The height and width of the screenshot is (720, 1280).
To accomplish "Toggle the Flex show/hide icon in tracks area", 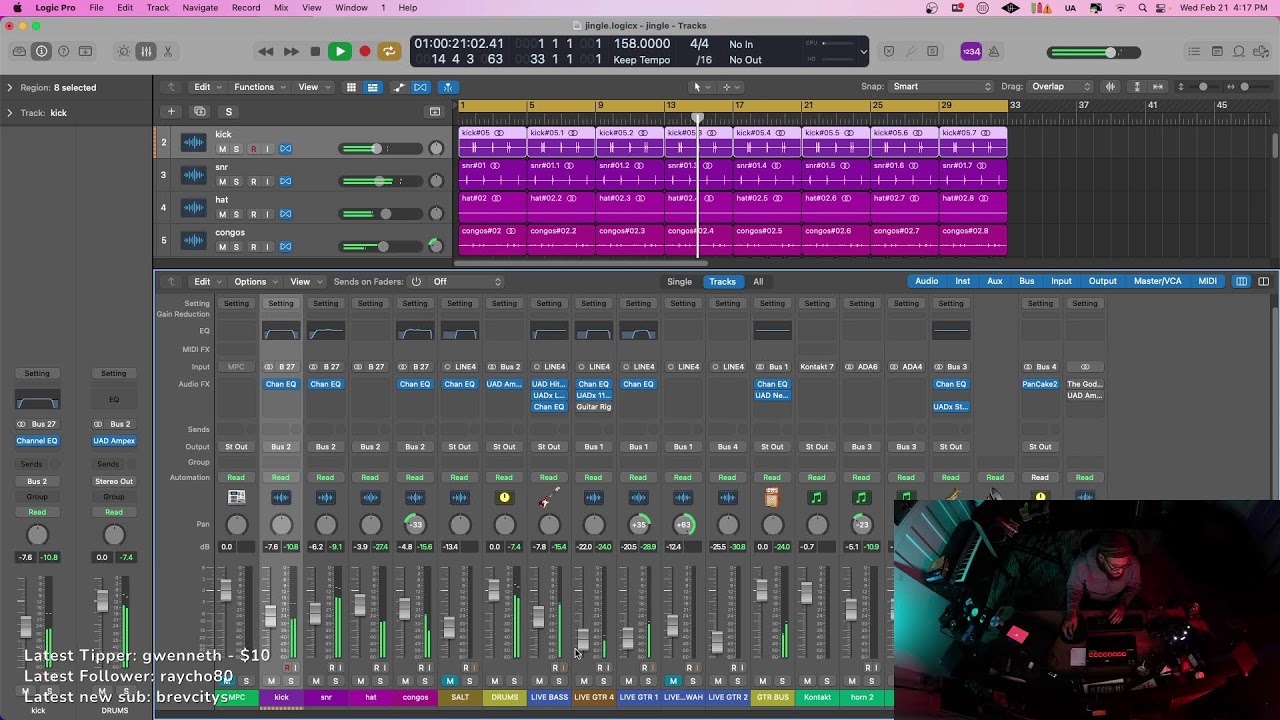I will click(421, 87).
